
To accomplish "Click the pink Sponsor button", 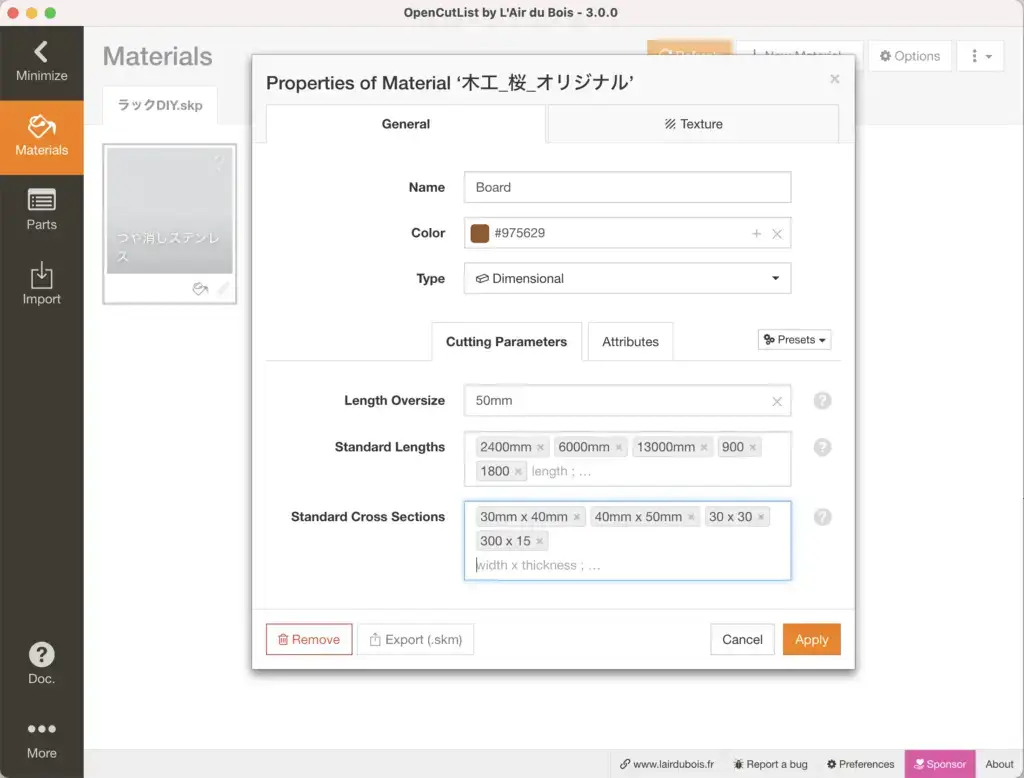I will pos(940,764).
